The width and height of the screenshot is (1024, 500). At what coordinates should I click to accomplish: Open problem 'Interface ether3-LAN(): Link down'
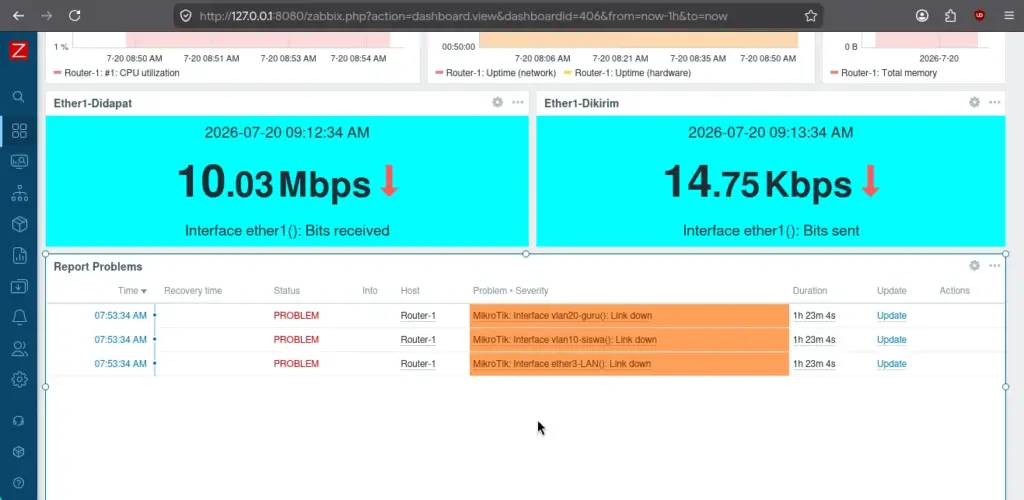point(562,364)
